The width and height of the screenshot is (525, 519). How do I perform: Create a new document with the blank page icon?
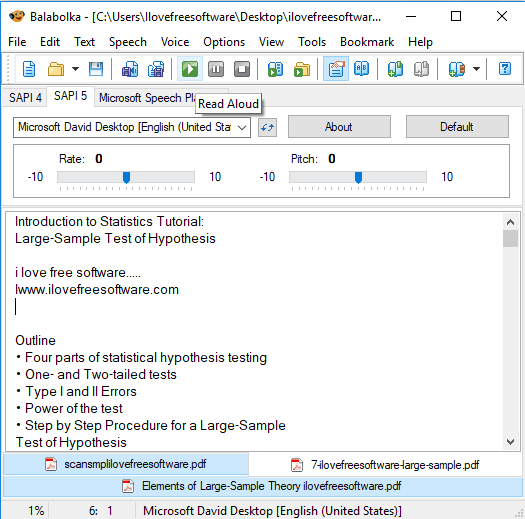29,69
